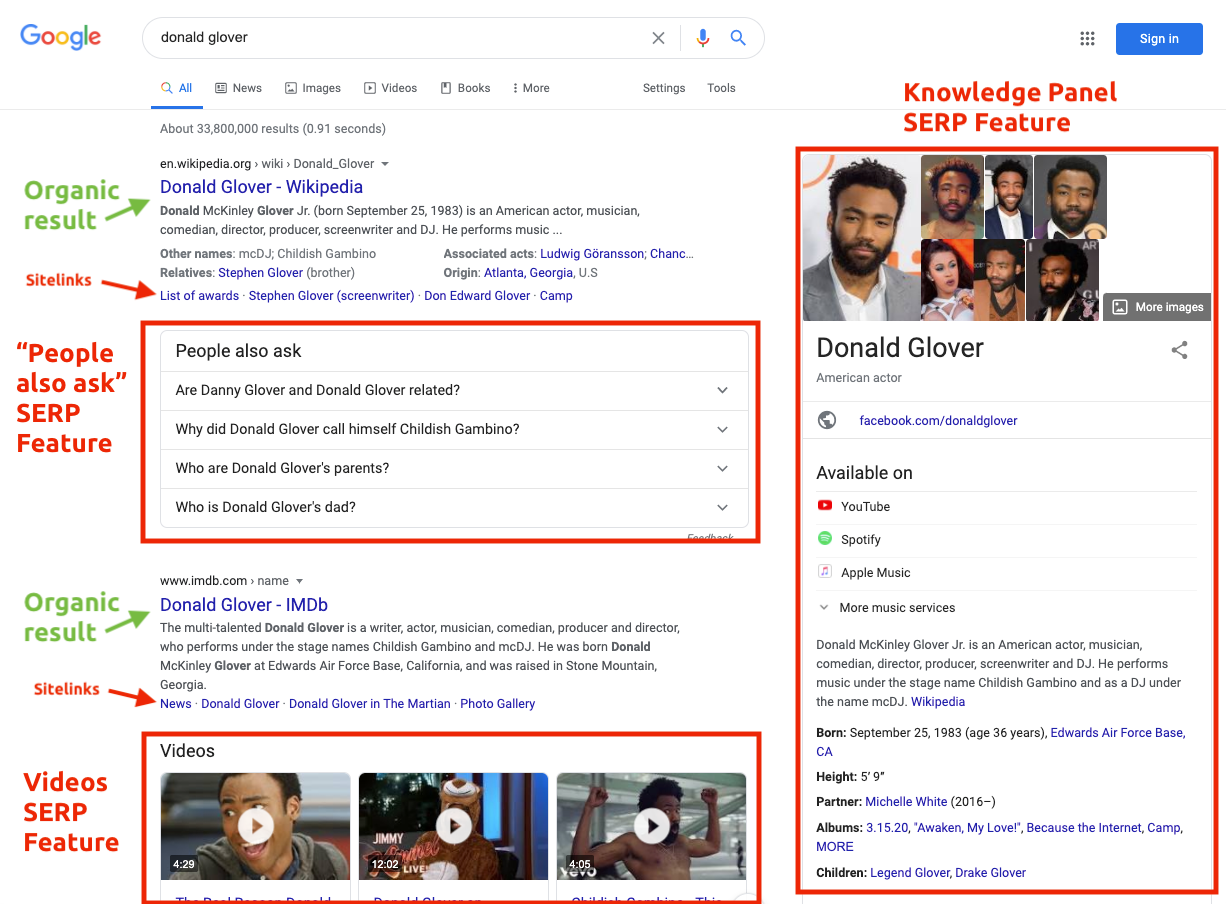This screenshot has height=904, width=1226.
Task: Click the Sign in button
Action: [1159, 39]
